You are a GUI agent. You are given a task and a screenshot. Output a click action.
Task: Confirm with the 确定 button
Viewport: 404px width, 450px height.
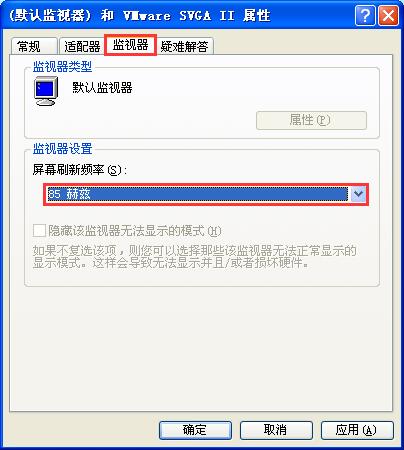[195, 430]
